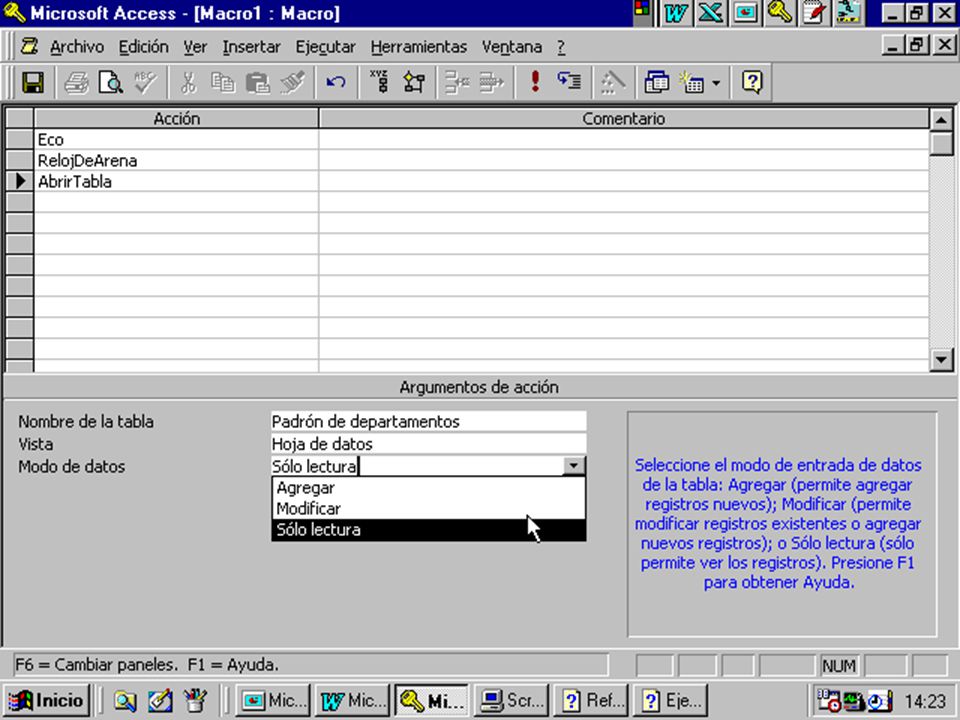Viewport: 960px width, 720px height.
Task: Click the Comentario column header
Action: (623, 118)
